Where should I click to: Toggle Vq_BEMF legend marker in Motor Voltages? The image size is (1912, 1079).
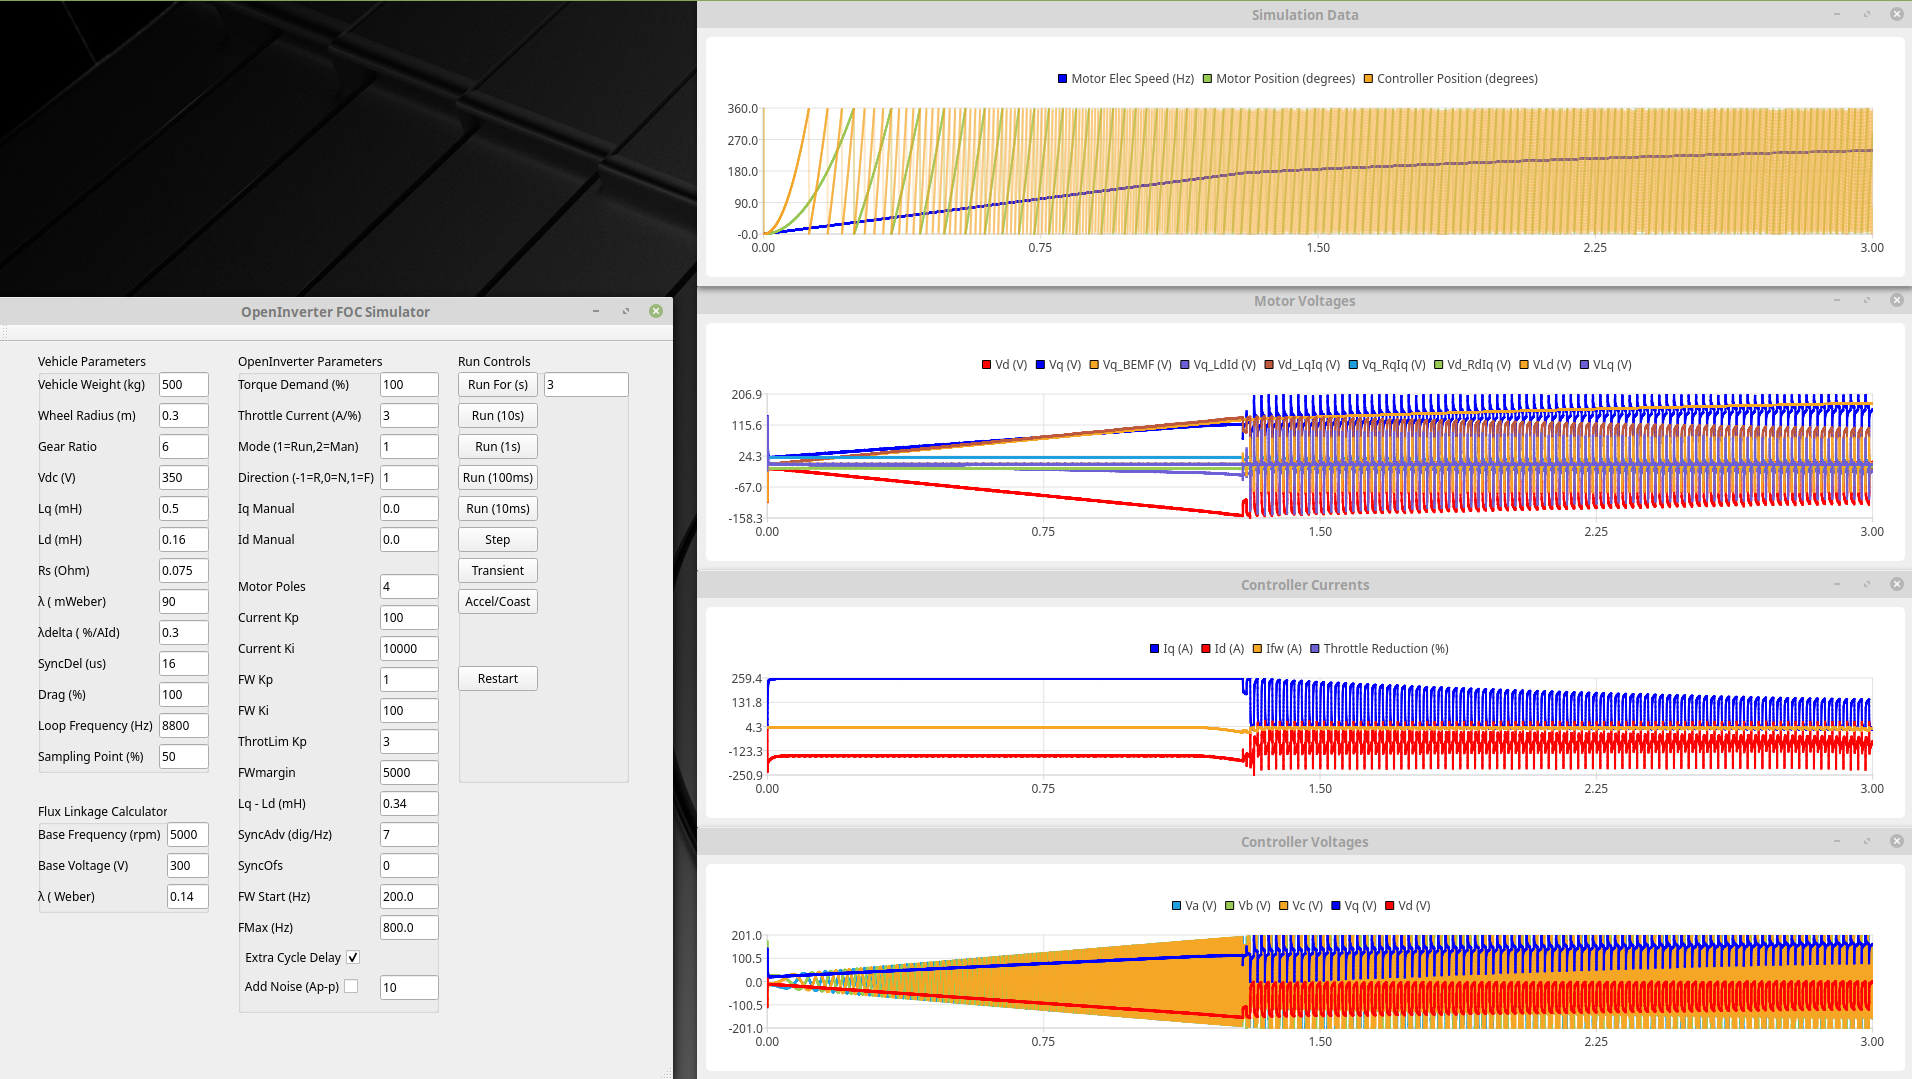tap(1094, 365)
